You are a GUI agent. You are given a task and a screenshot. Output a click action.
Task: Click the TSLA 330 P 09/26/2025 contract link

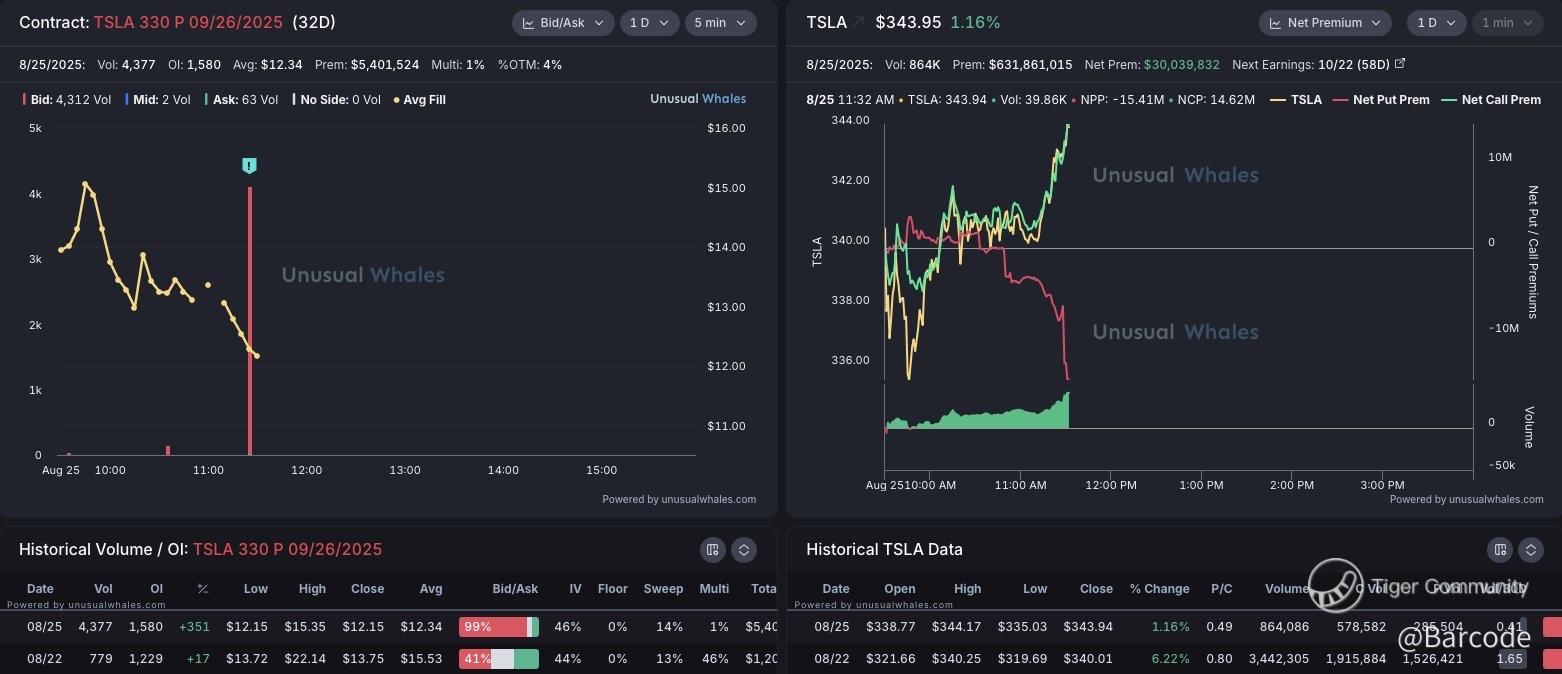pyautogui.click(x=190, y=22)
